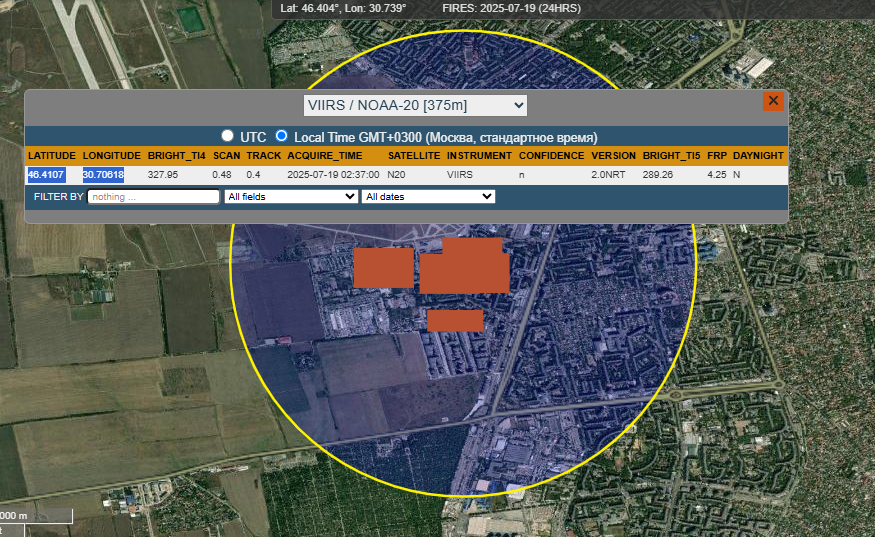Click the scan value 0.48
The height and width of the screenshot is (537, 875).
[x=222, y=175]
